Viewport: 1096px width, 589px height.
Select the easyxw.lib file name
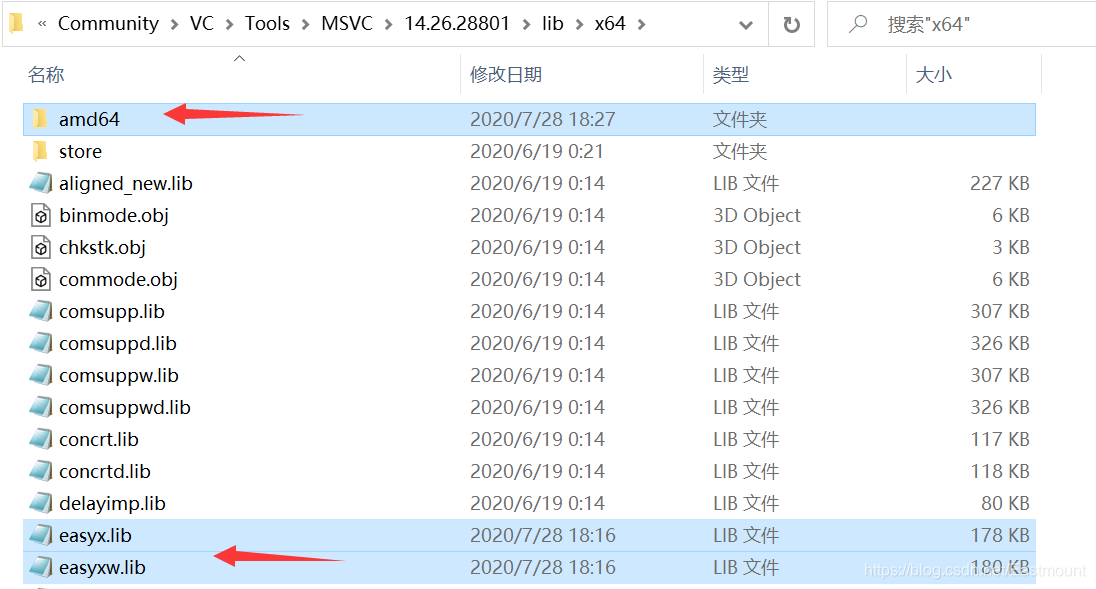pos(103,568)
